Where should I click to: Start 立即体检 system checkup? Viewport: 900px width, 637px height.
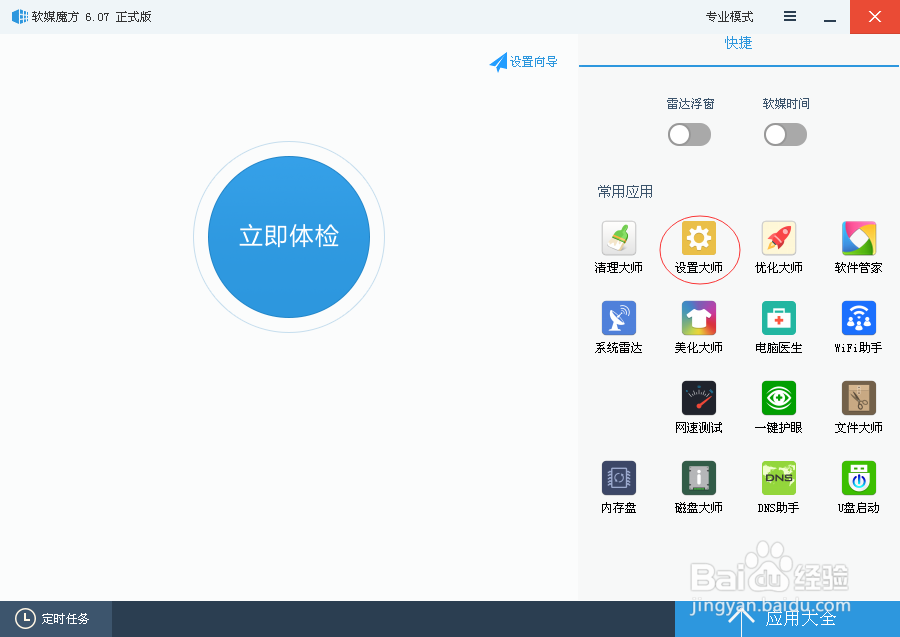pos(289,236)
